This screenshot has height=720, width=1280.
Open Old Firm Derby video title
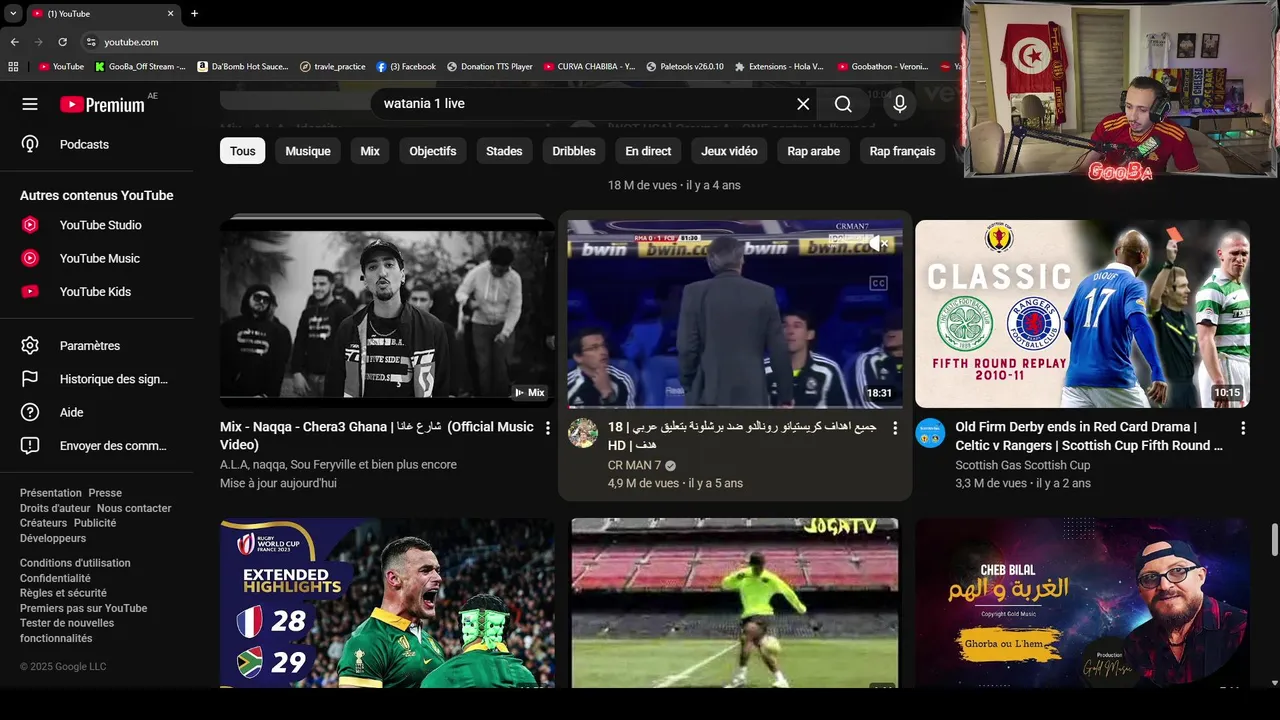pos(1089,436)
